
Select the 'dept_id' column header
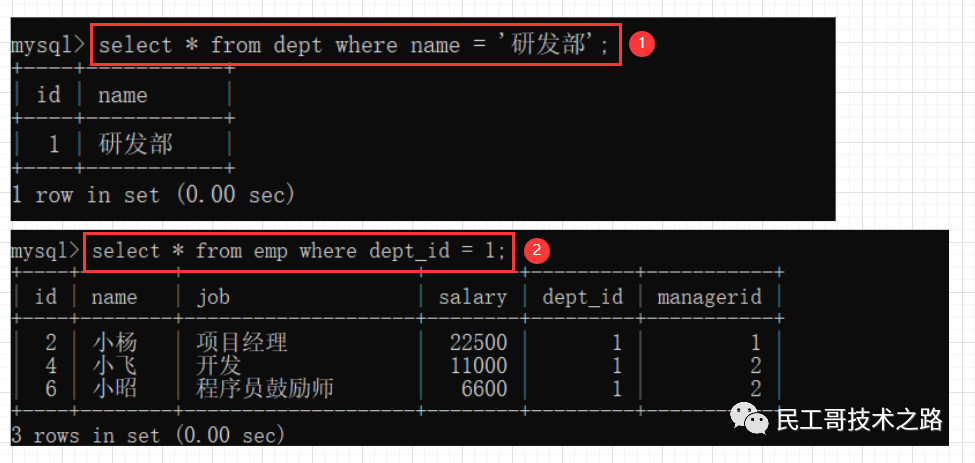click(x=582, y=297)
